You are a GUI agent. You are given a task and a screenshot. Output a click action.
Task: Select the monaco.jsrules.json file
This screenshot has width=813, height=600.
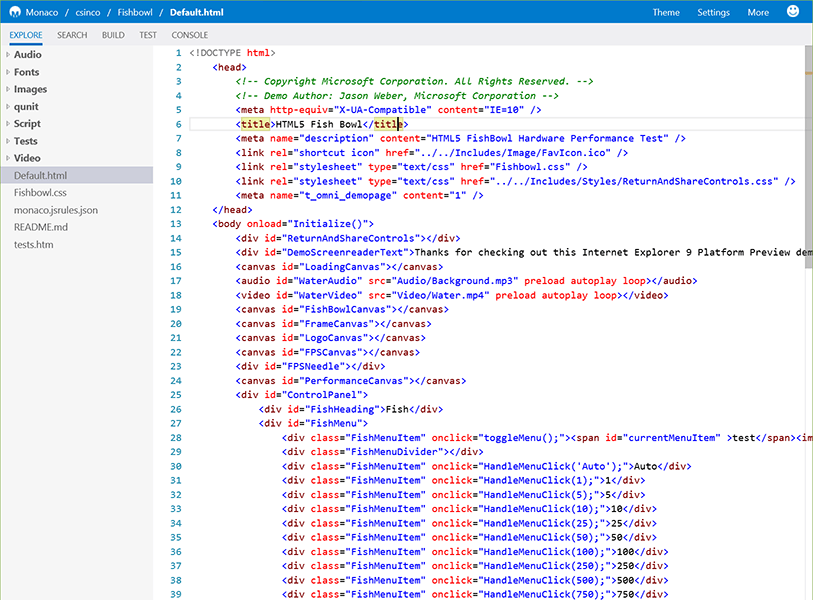[x=56, y=210]
